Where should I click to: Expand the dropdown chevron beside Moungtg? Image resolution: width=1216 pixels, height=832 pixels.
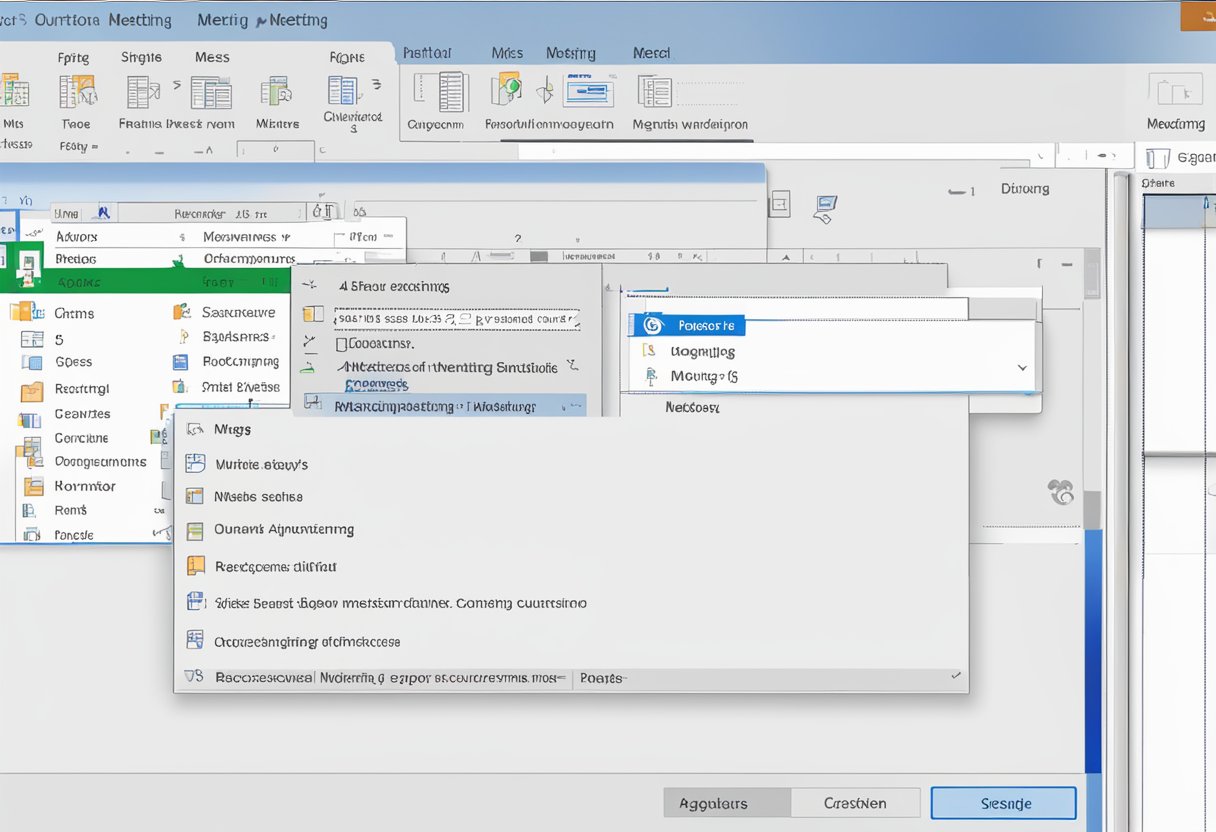(1022, 368)
